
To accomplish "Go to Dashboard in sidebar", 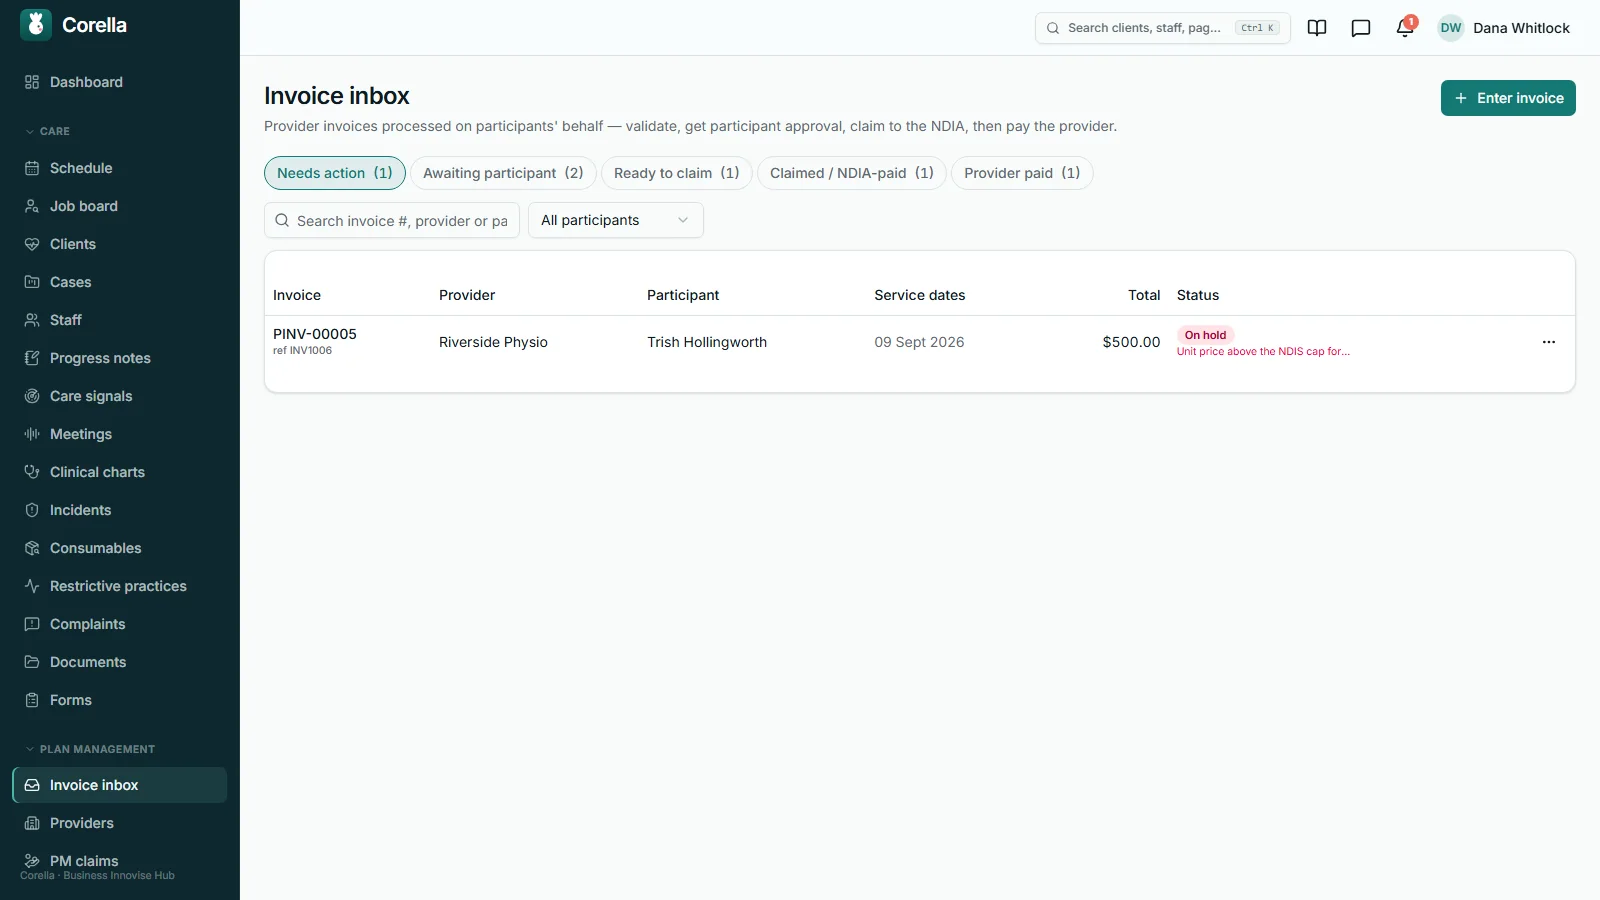I will [120, 82].
